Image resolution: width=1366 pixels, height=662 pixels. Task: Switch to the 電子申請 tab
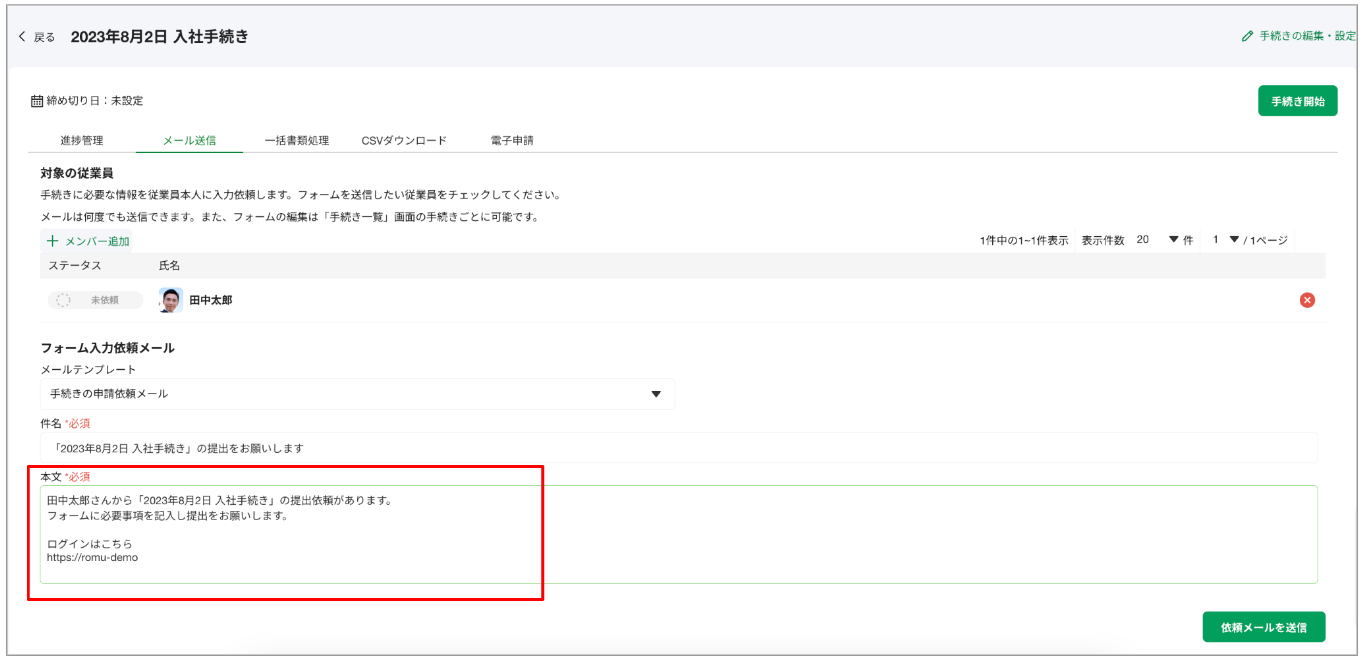[512, 141]
